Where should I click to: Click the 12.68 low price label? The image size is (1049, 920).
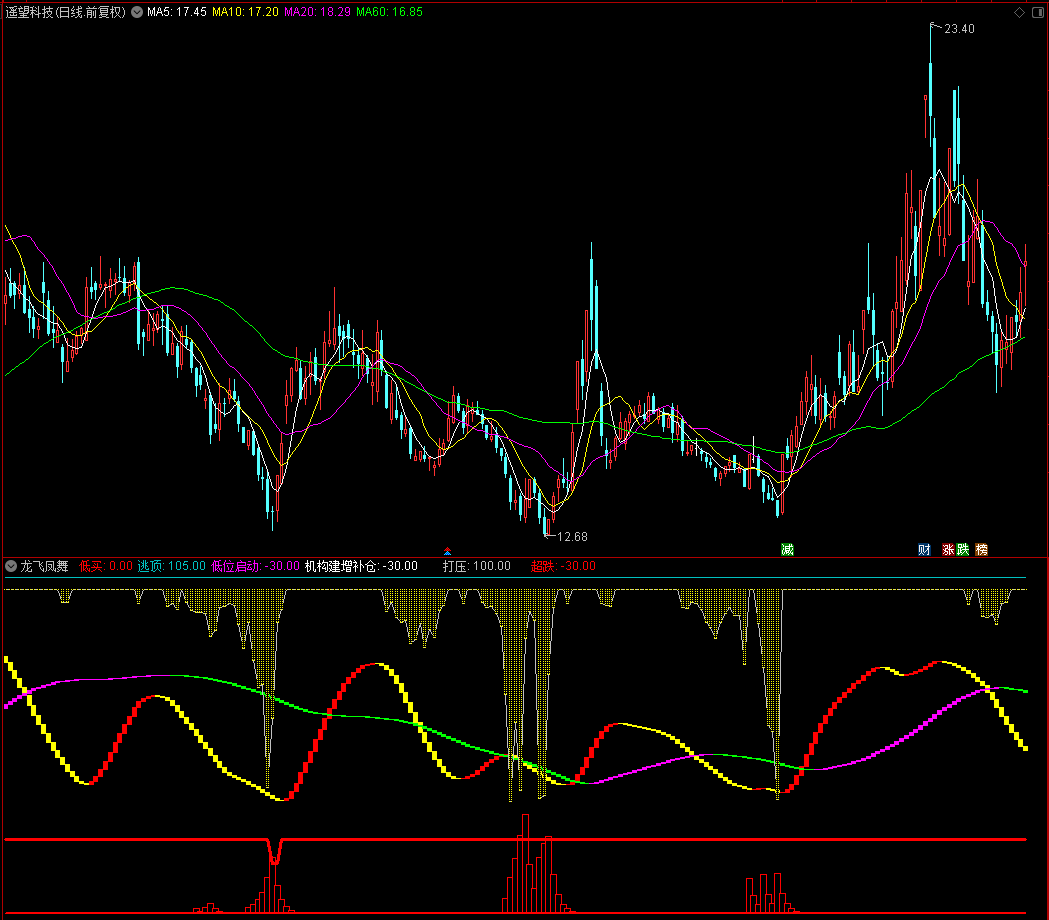pyautogui.click(x=573, y=537)
